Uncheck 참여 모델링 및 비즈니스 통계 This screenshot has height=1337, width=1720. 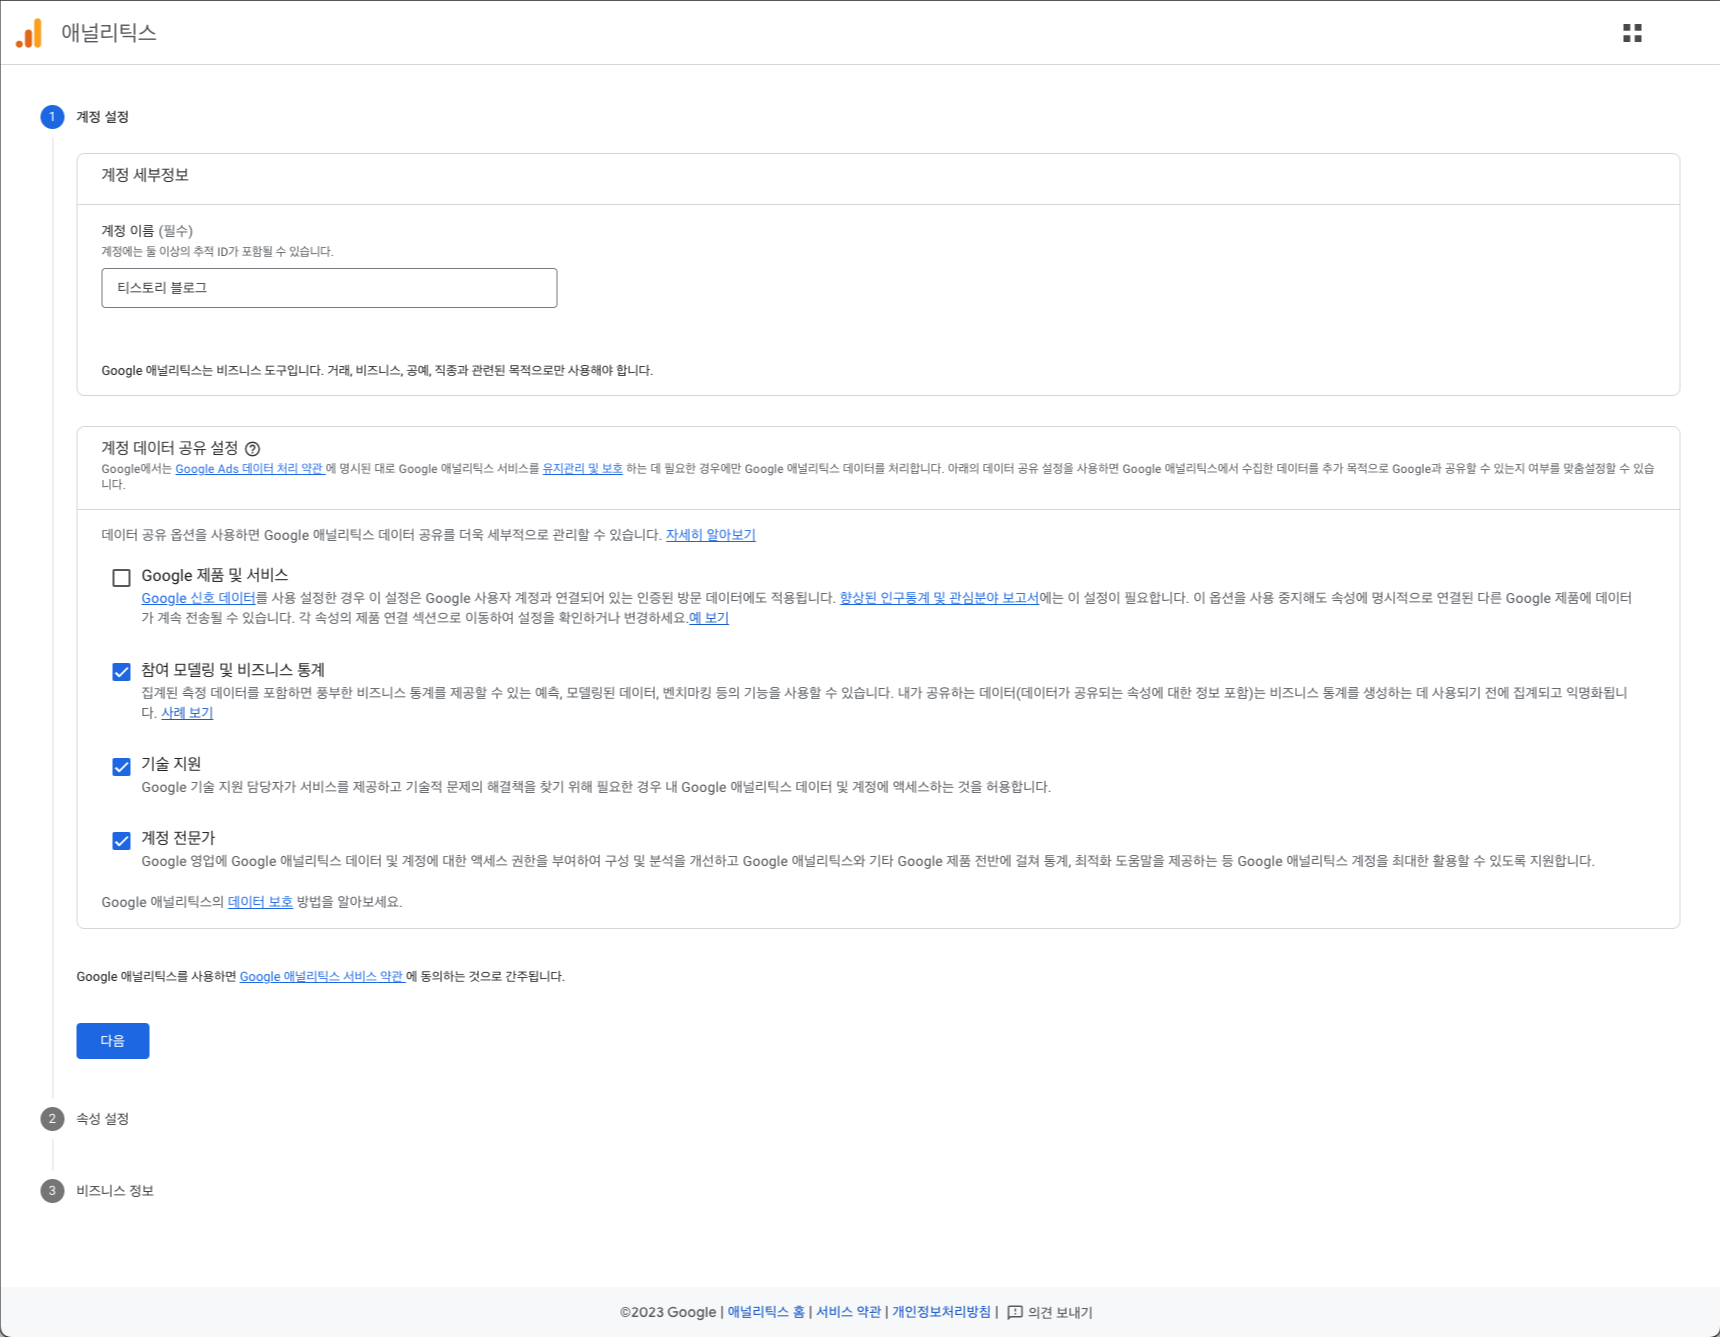(121, 672)
